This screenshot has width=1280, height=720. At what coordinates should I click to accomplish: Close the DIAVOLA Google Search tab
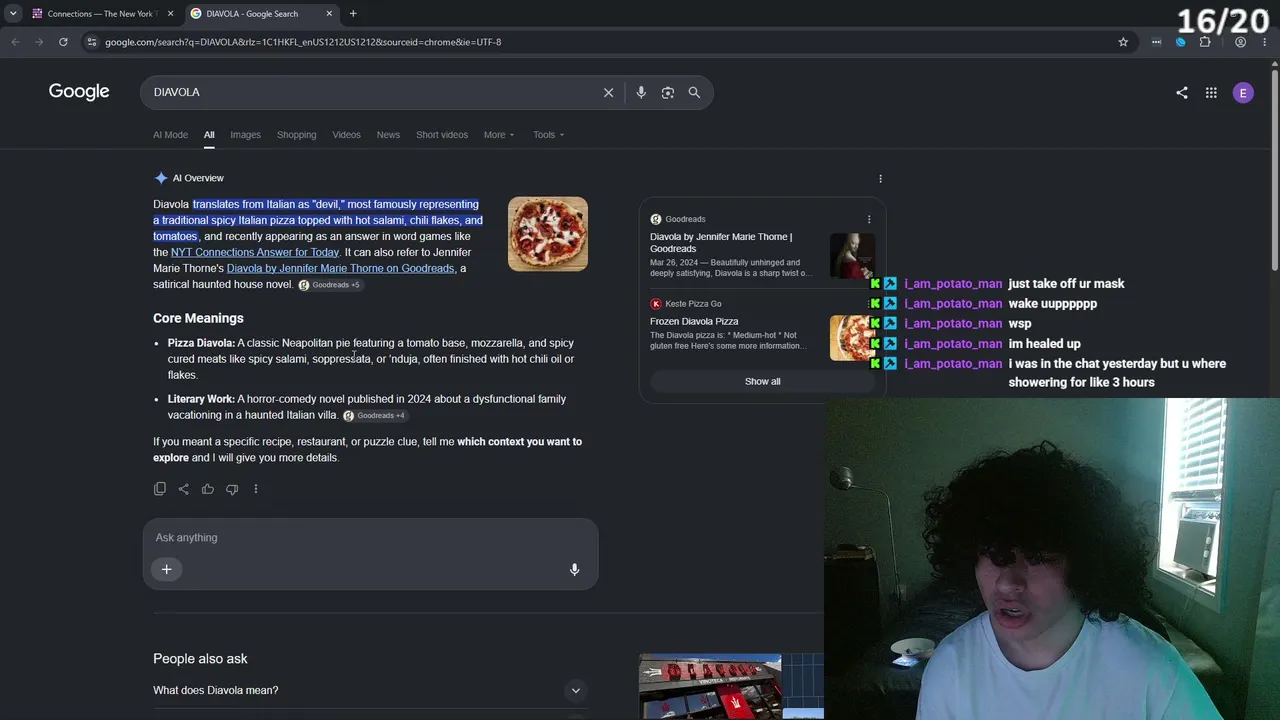tap(330, 14)
